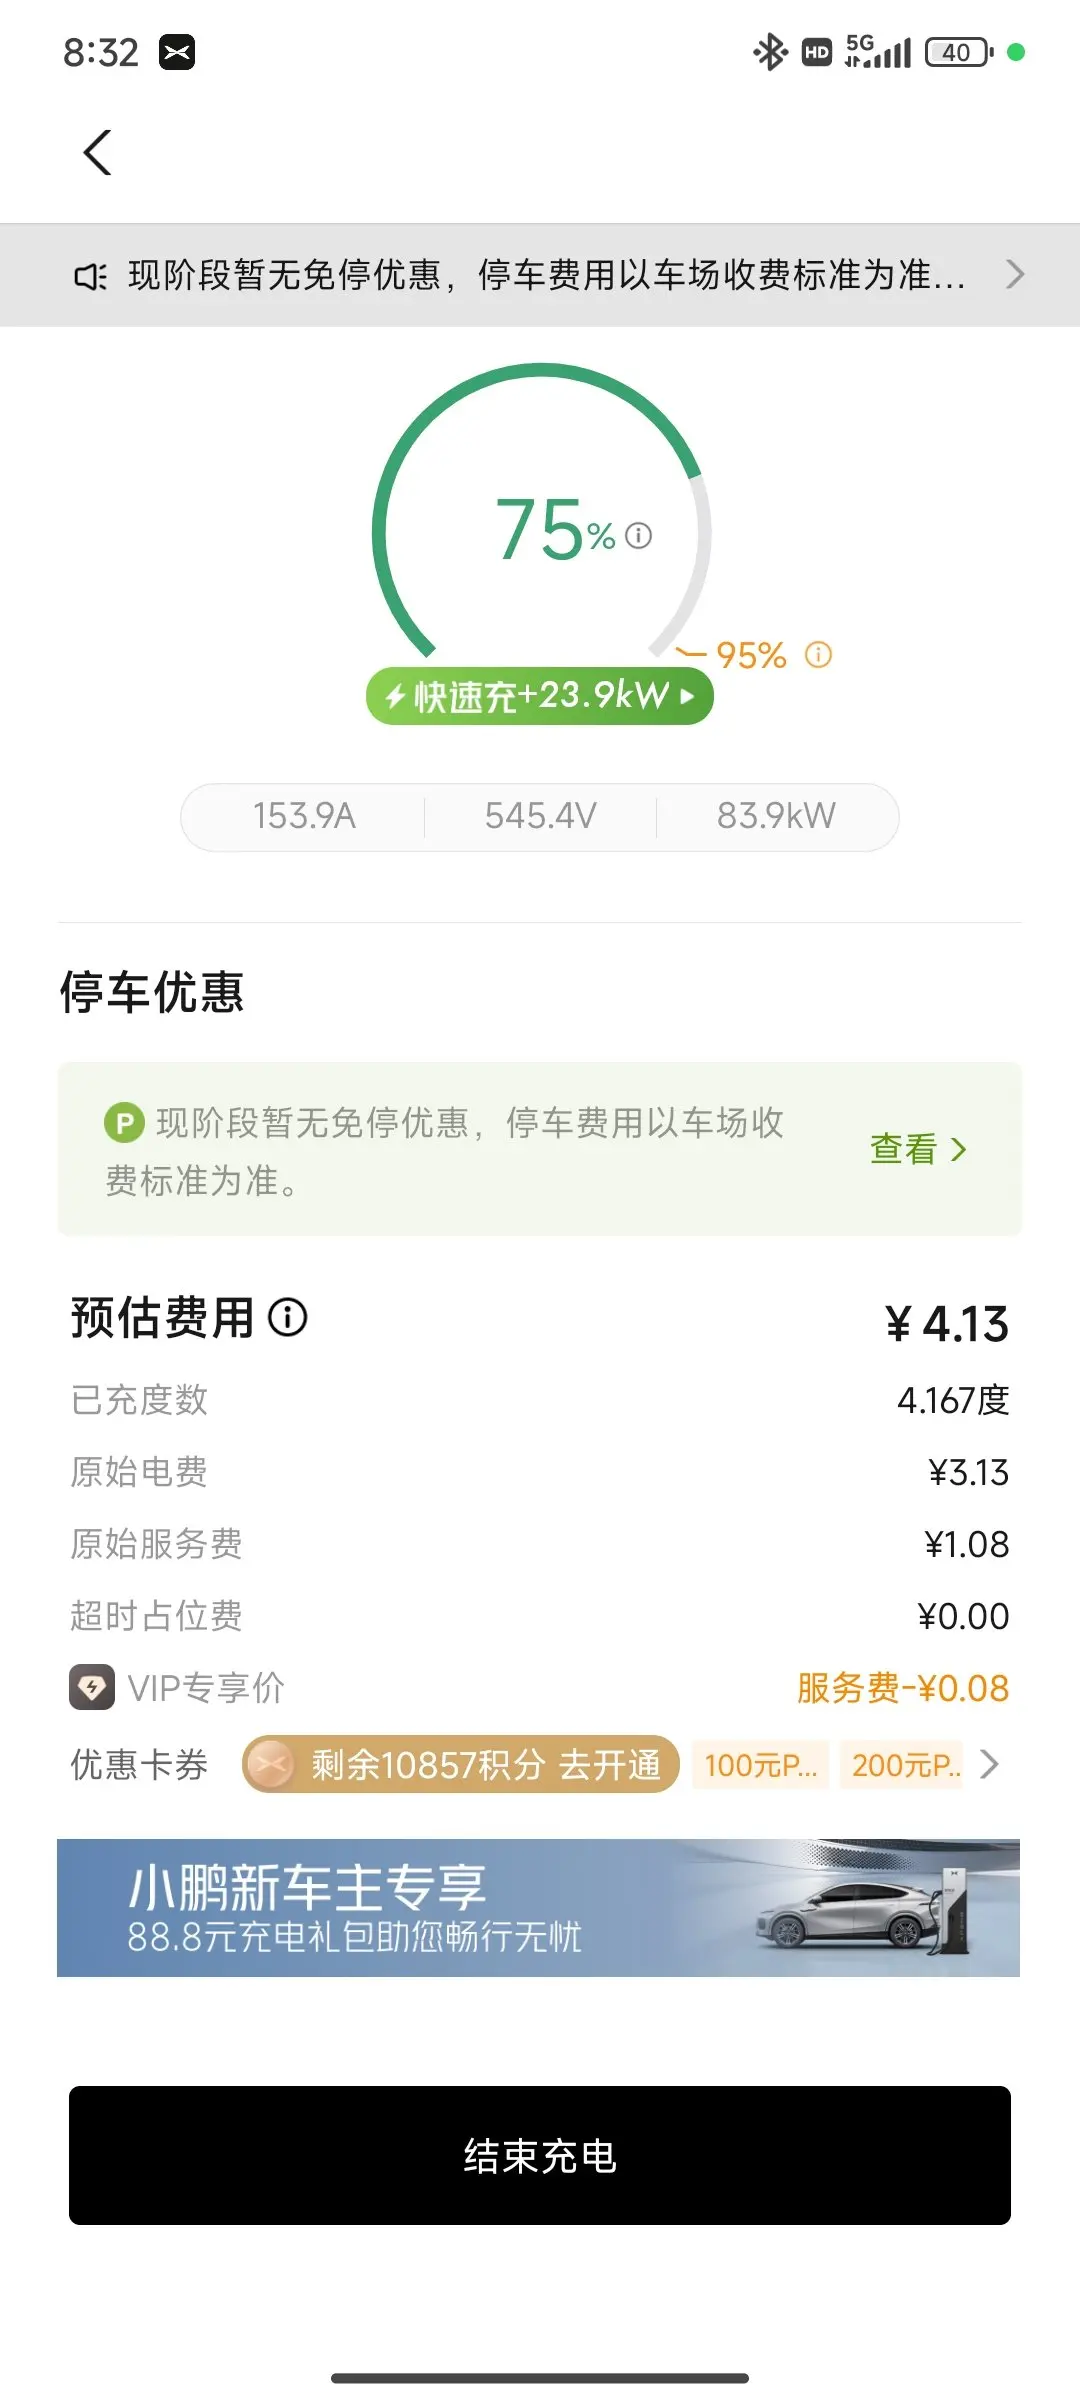Tap 结束充电 to stop charging

tap(540, 2155)
